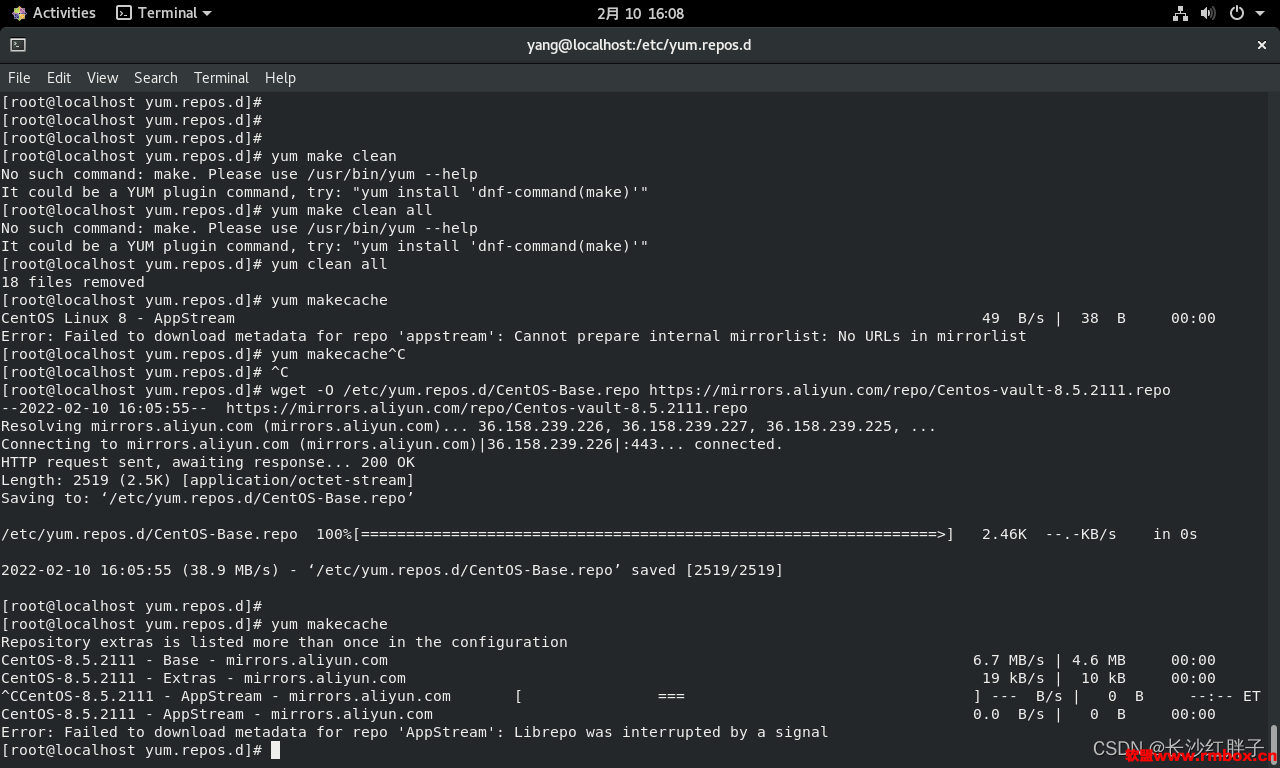The height and width of the screenshot is (768, 1280).
Task: Open network status icon in system tray
Action: [1180, 13]
